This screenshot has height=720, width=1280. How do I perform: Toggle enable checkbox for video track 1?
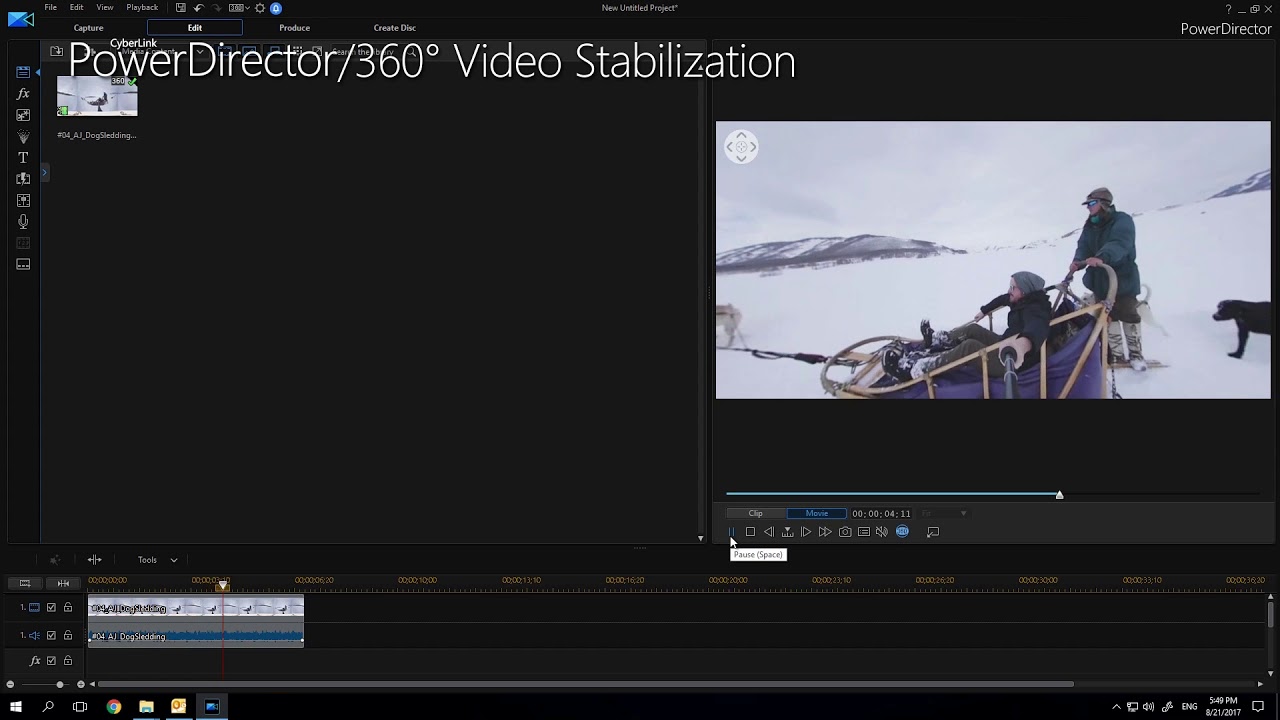52,607
